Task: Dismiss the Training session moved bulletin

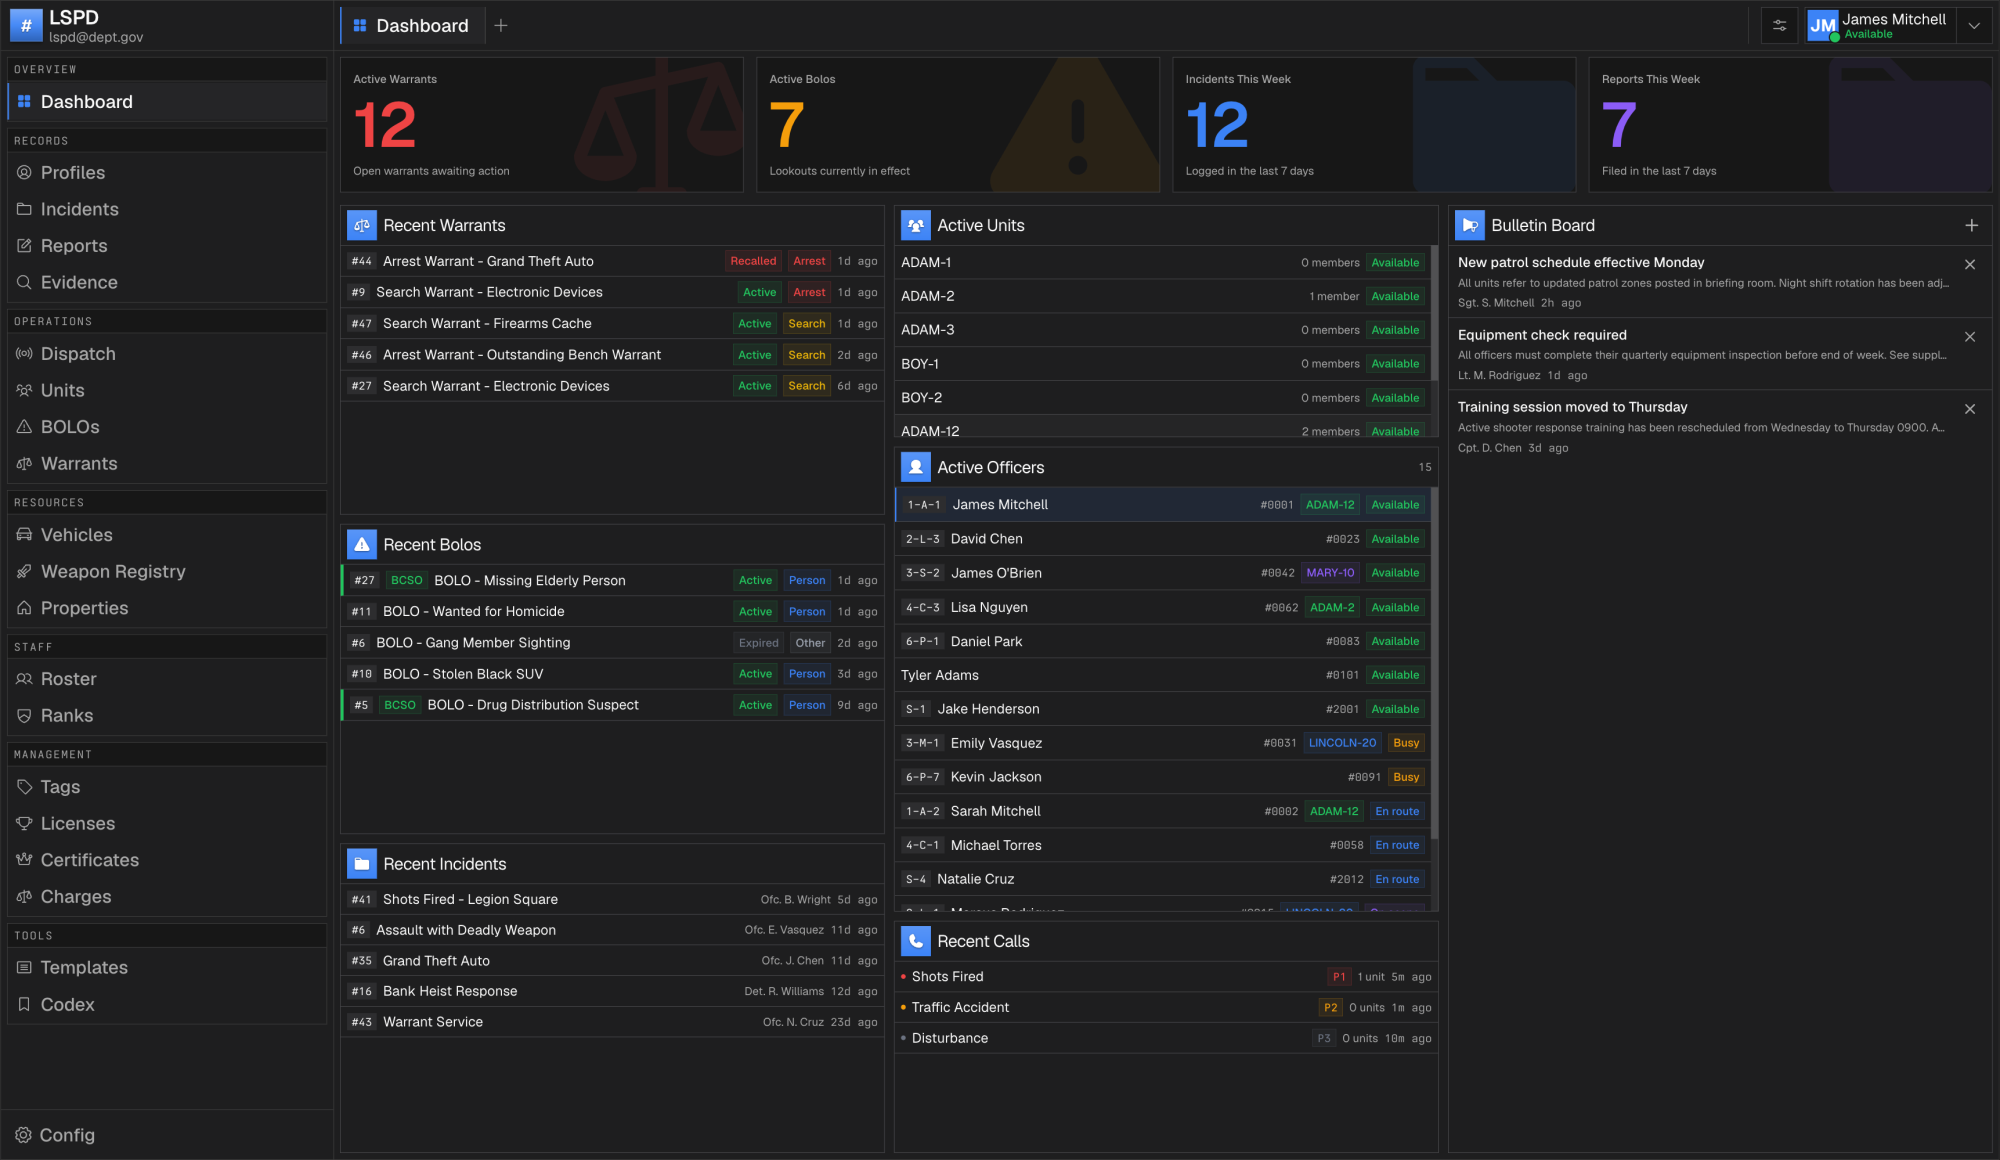Action: 1970,409
